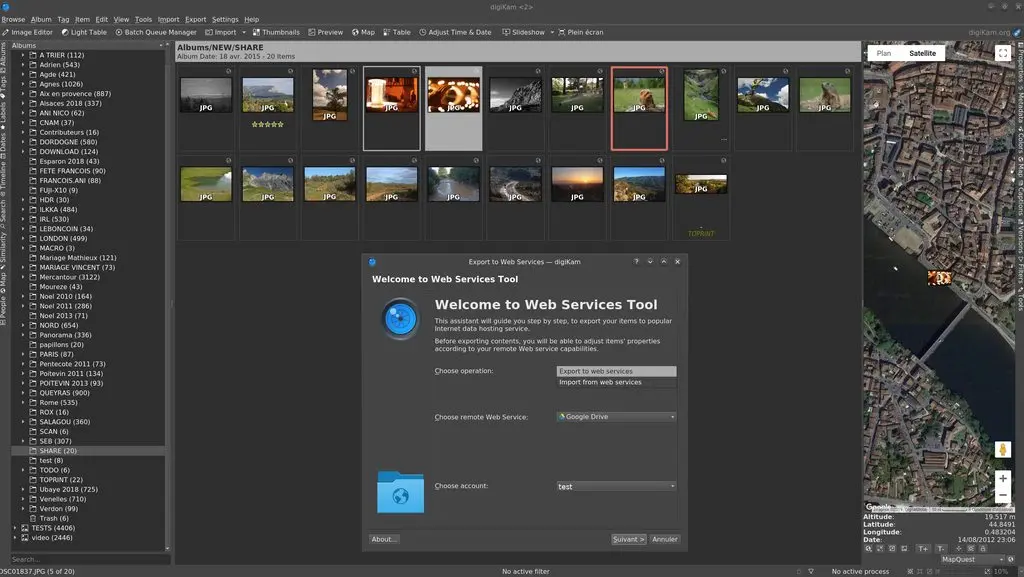Open the About dialog of Web Services Tool
Viewport: 1024px width, 577px height.
tap(384, 539)
